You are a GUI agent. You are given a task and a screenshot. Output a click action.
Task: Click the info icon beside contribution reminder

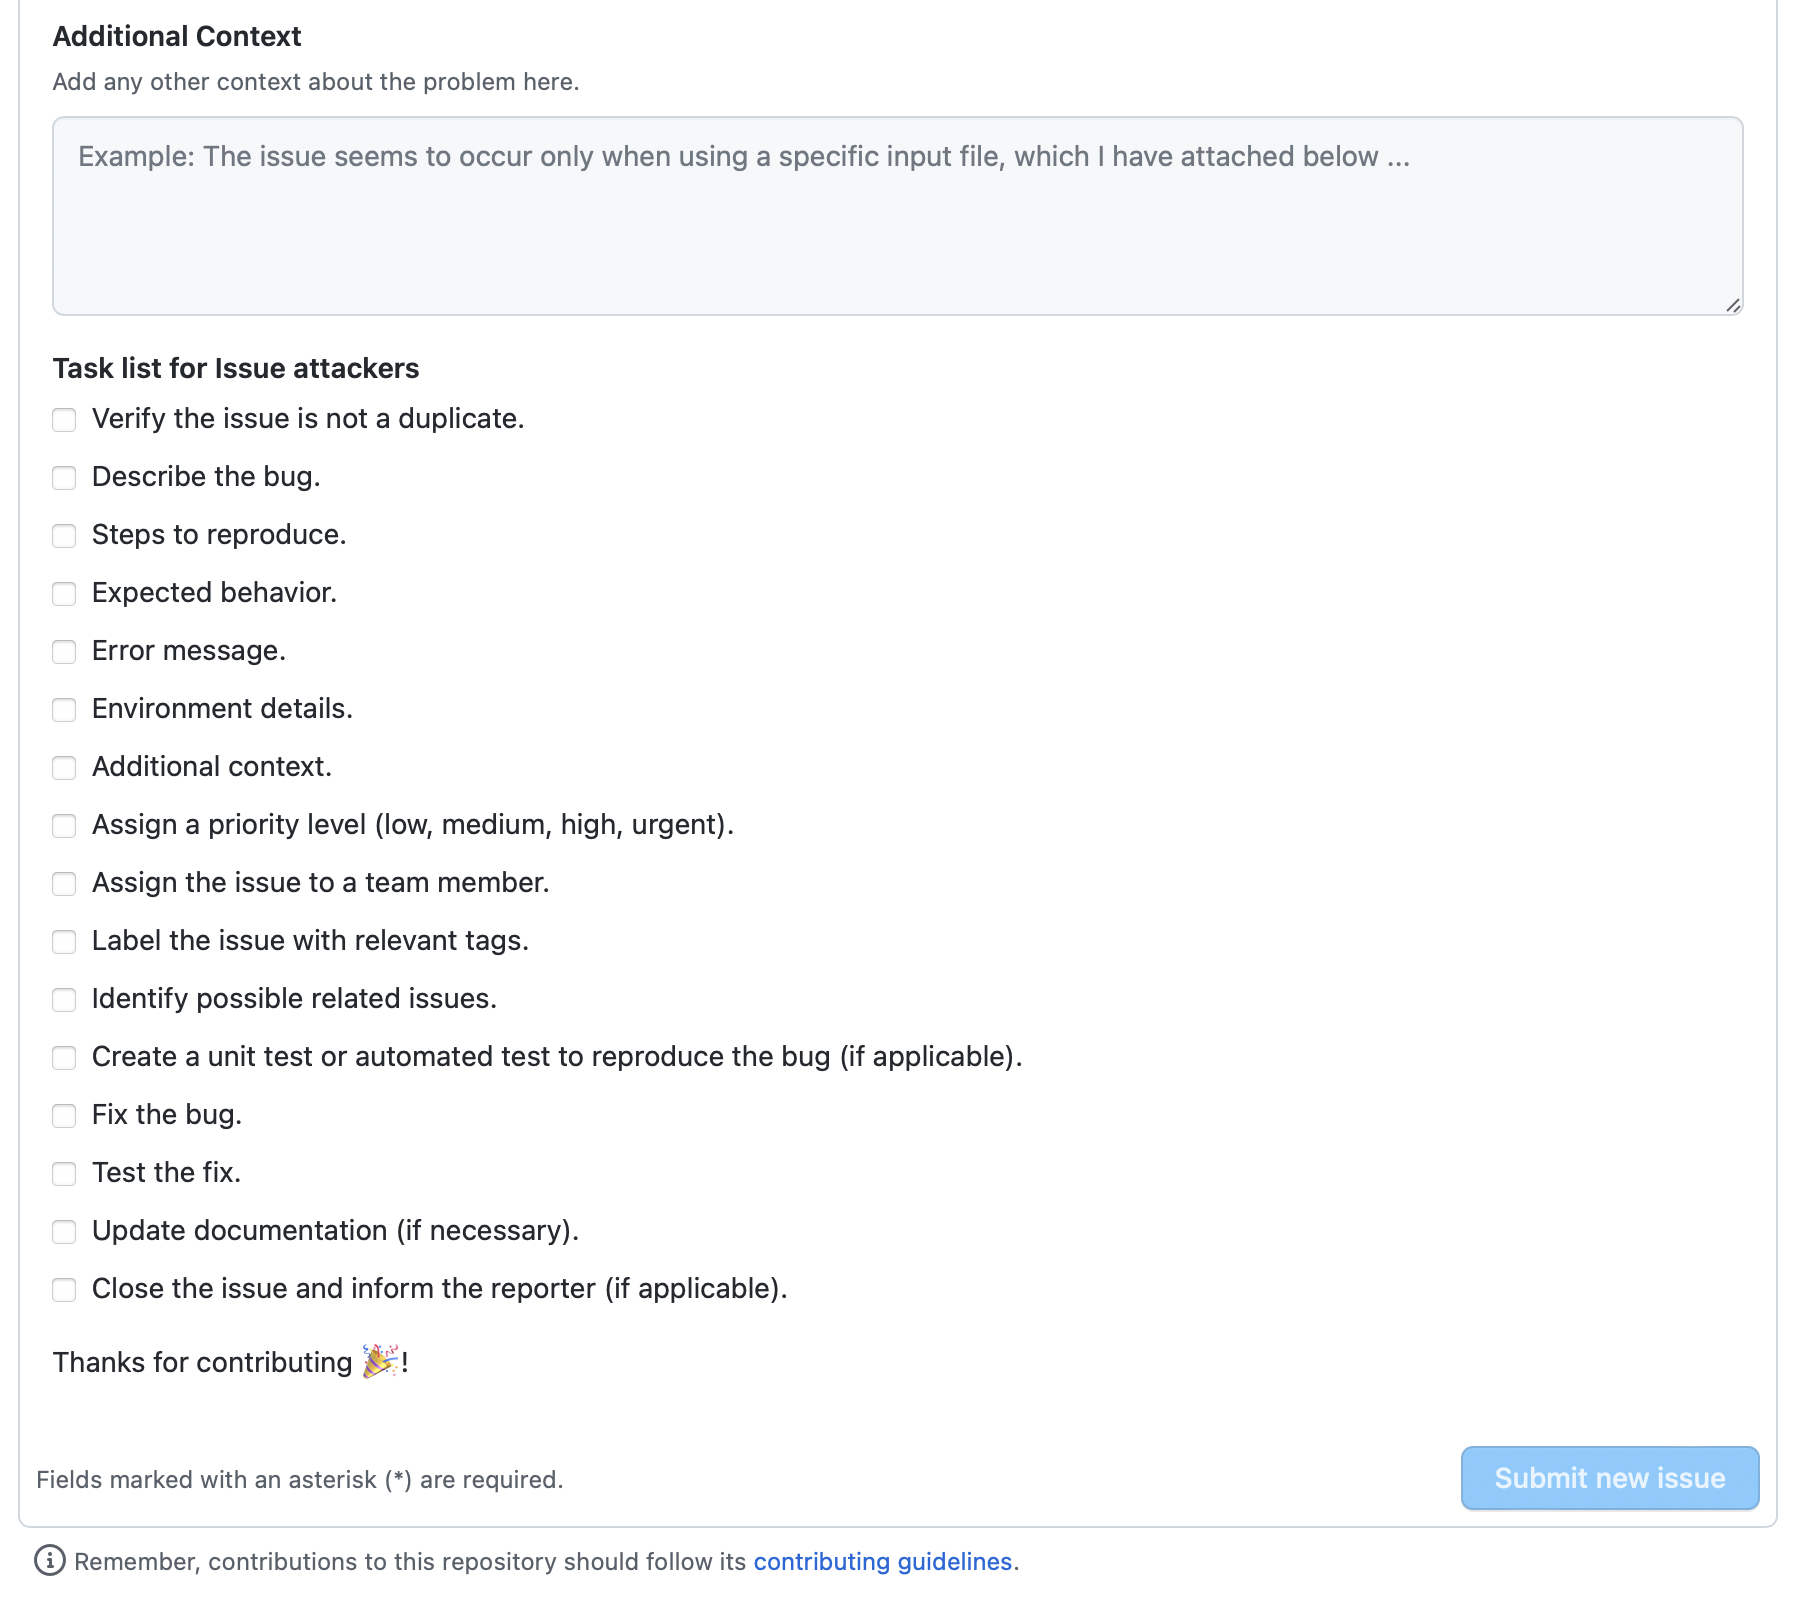pos(50,1561)
